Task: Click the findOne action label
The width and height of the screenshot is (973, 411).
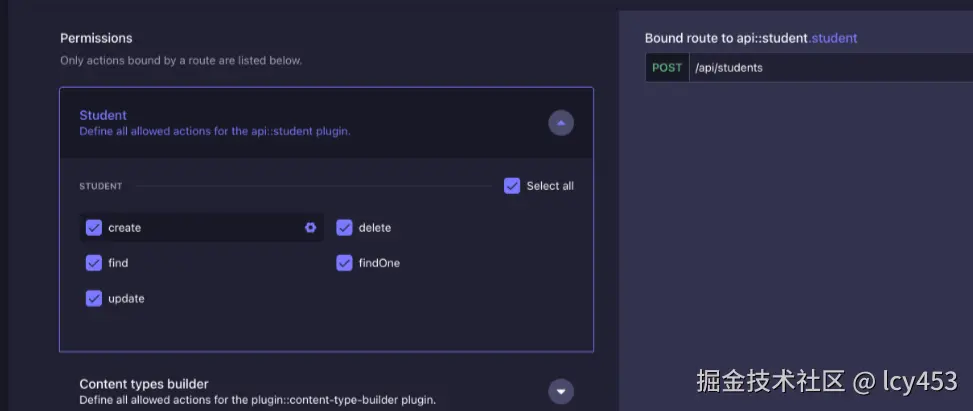Action: 379,263
